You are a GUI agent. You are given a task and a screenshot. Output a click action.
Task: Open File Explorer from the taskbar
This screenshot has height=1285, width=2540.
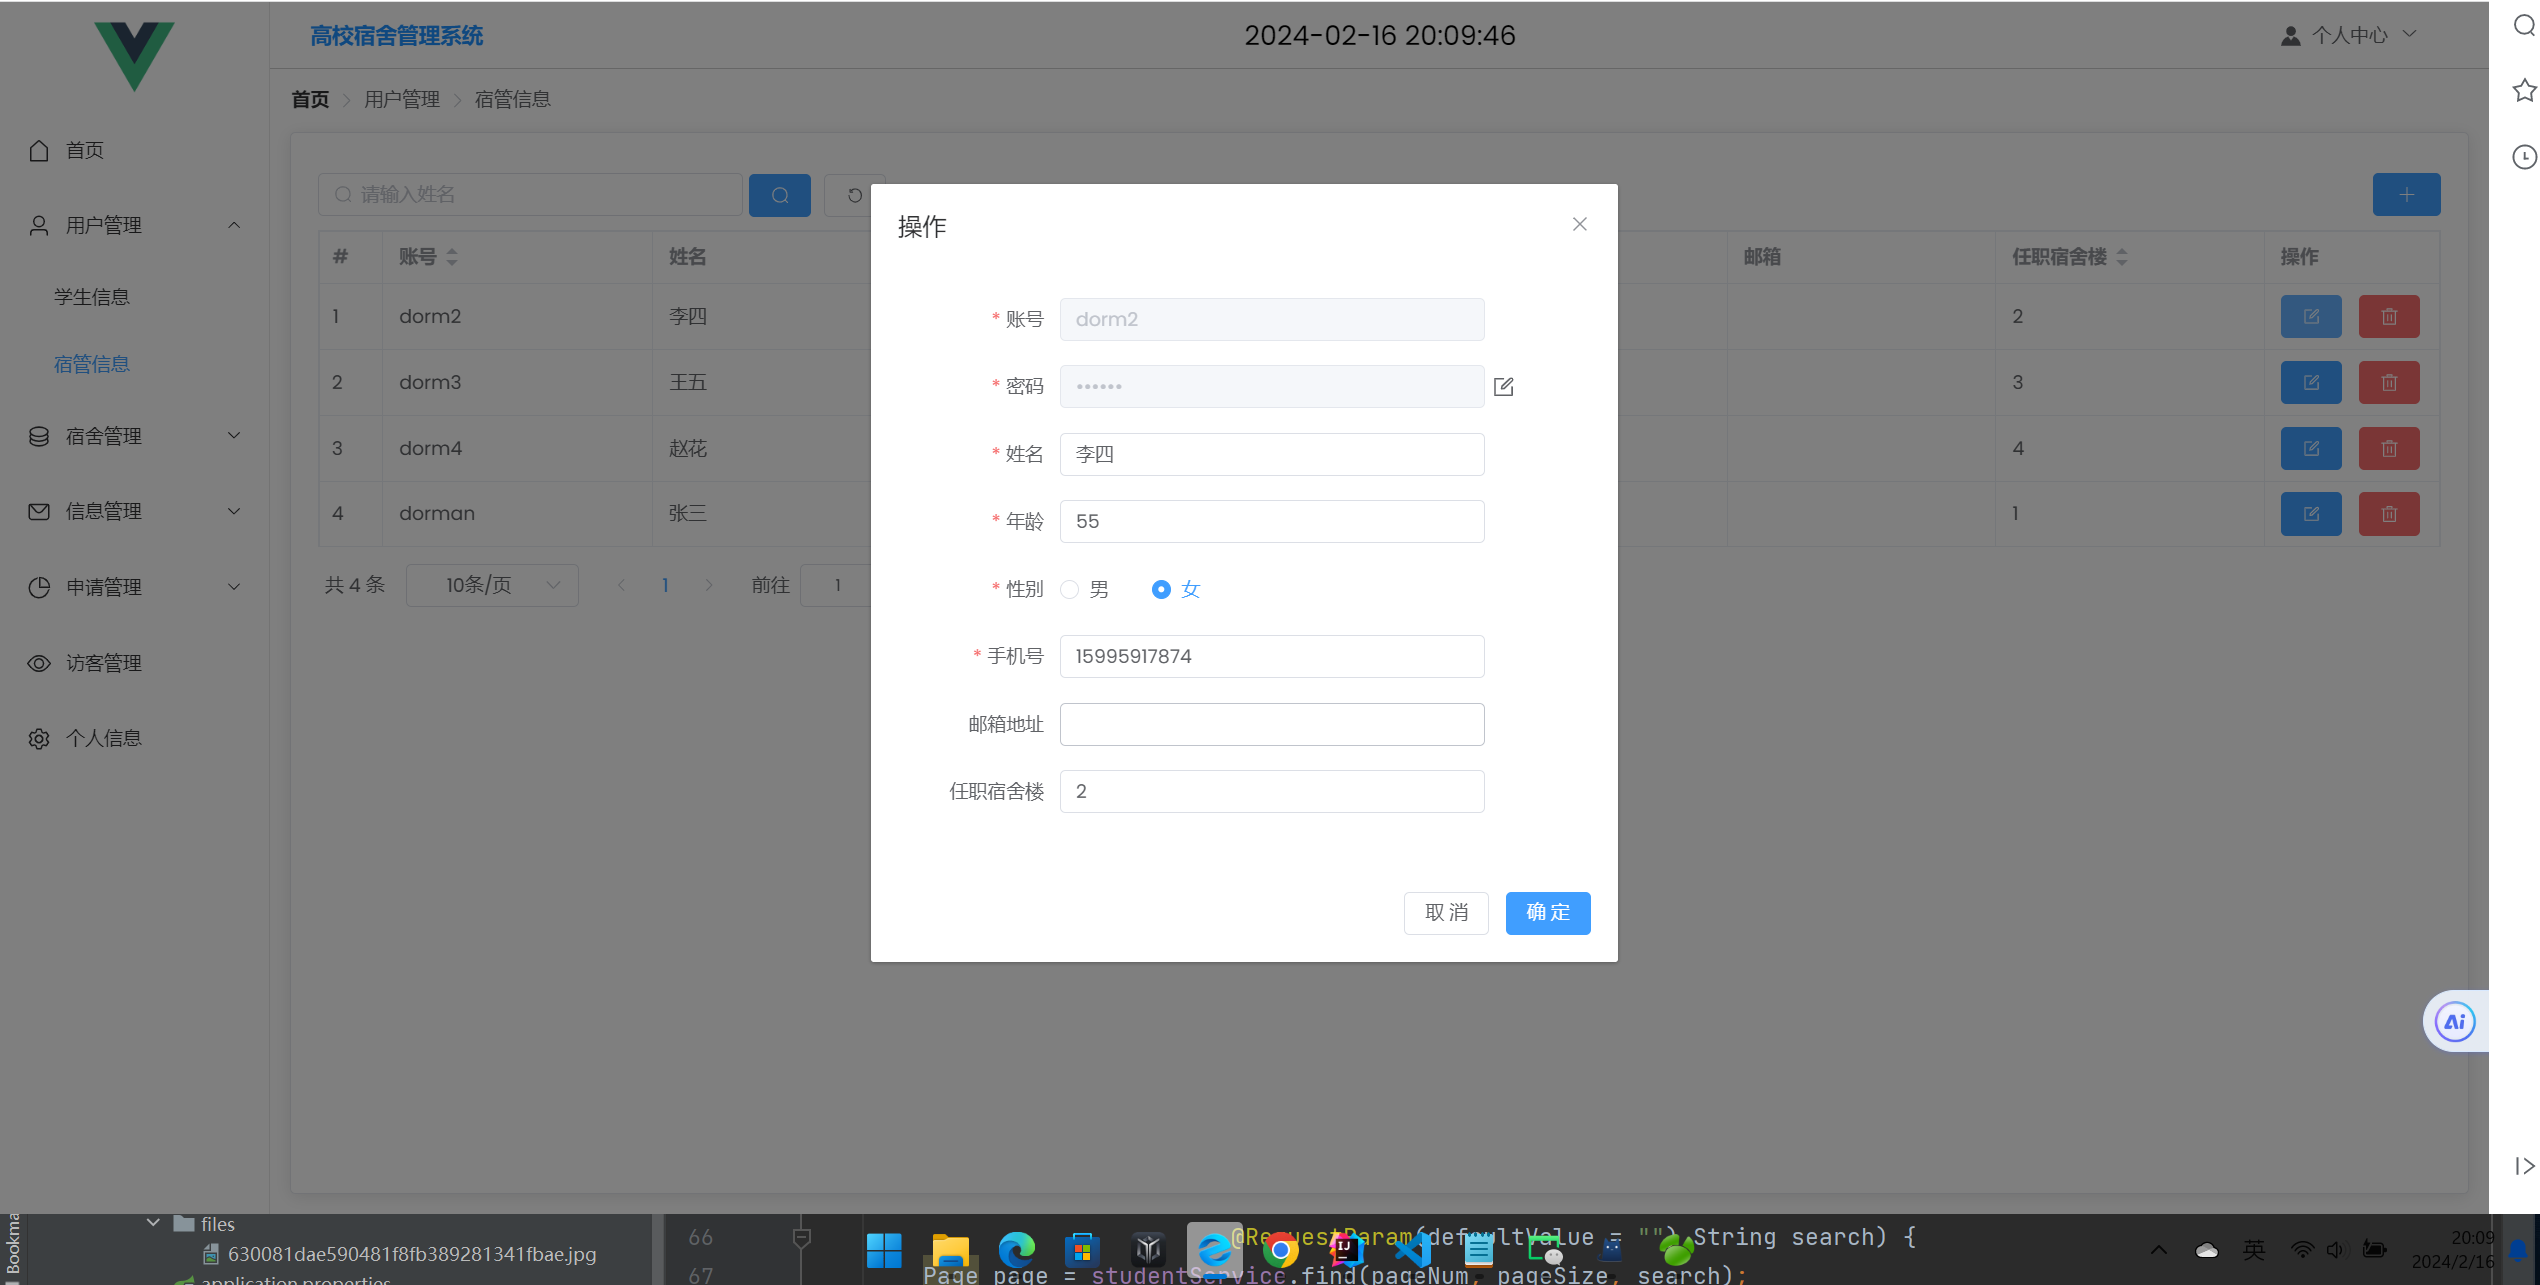pos(950,1250)
